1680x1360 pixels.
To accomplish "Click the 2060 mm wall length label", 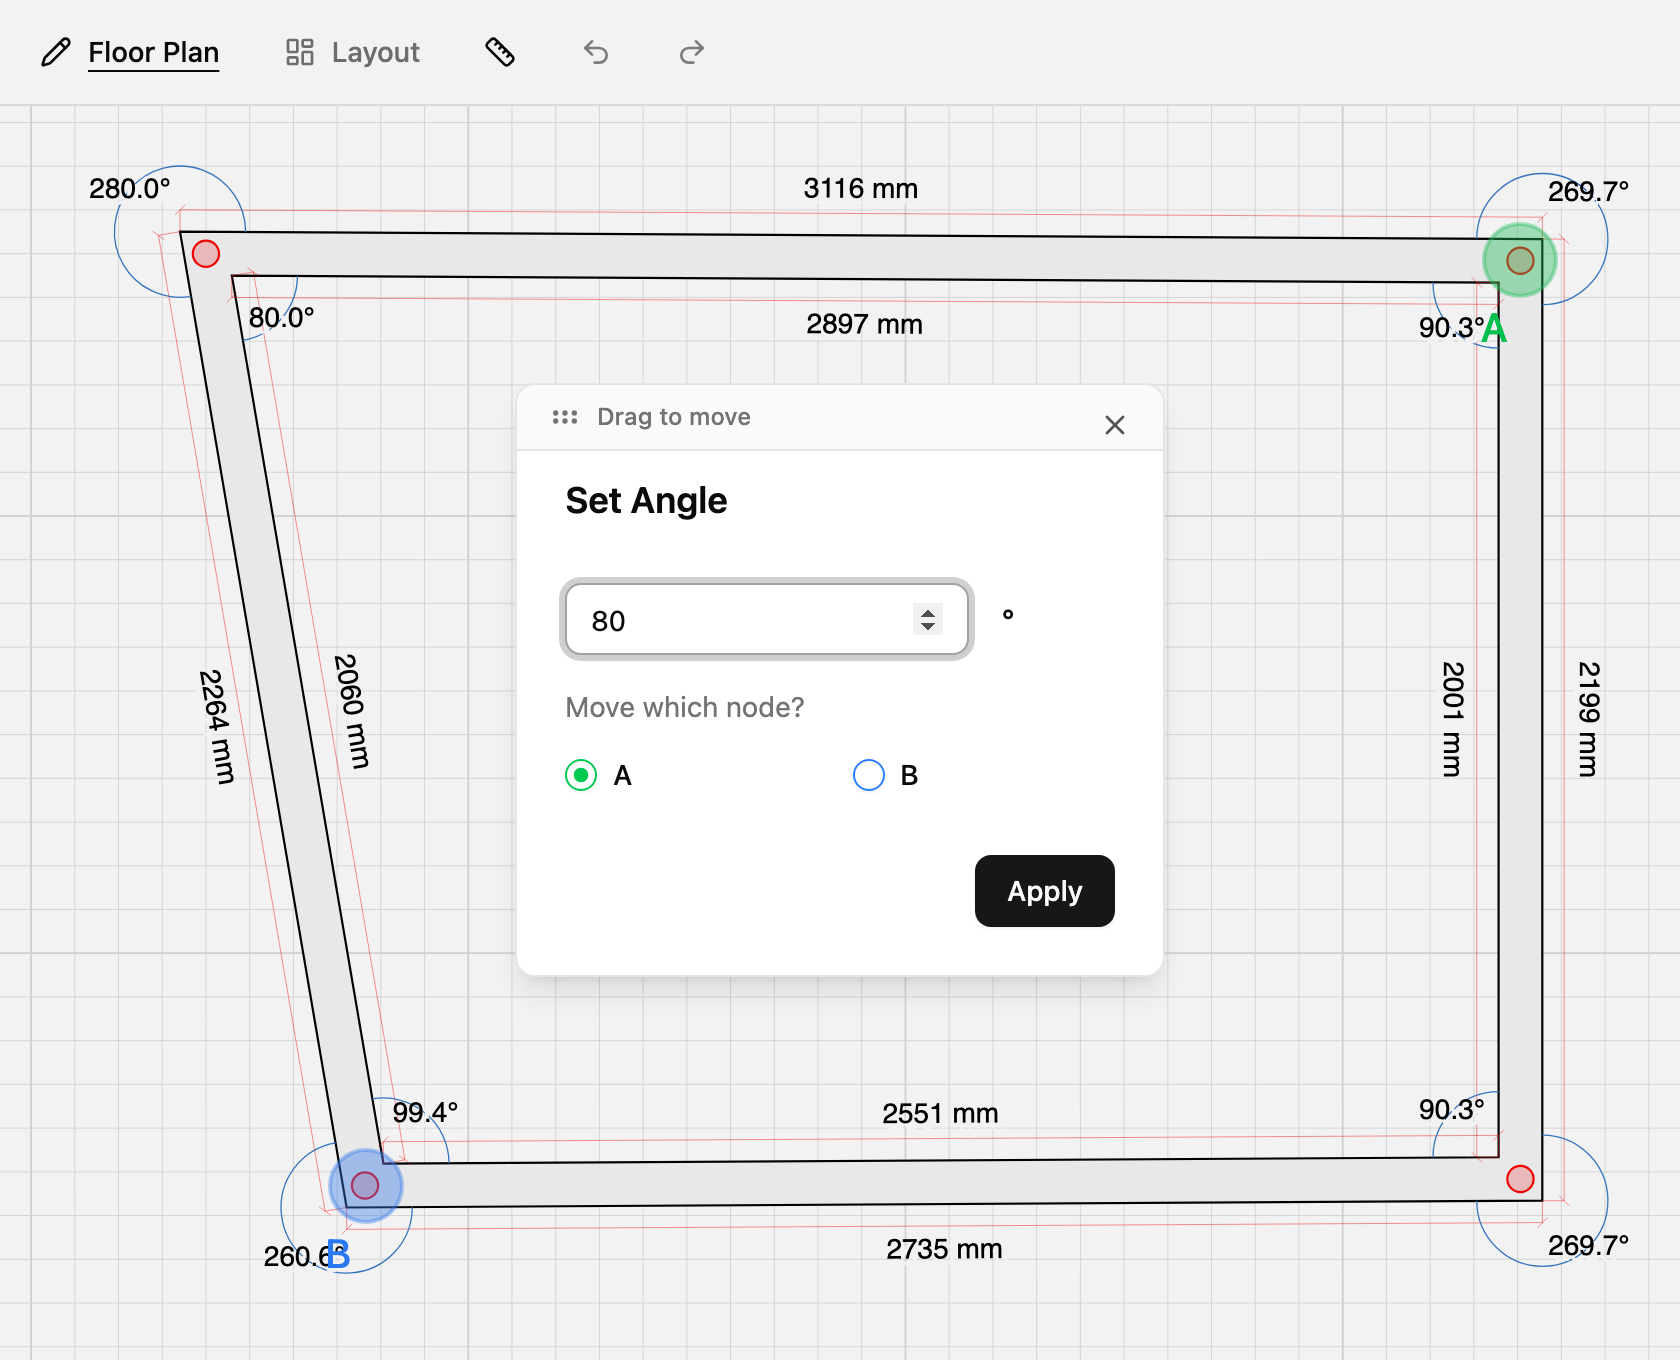I will 351,712.
